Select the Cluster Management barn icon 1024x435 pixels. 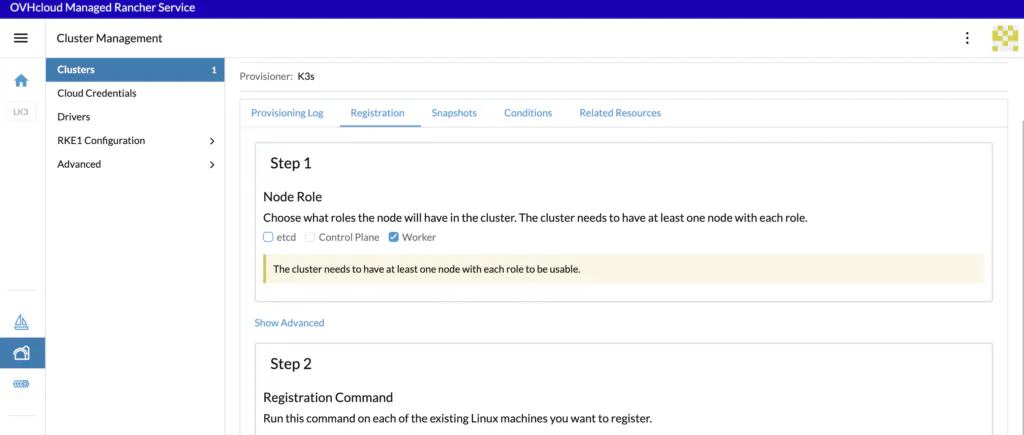pyautogui.click(x=22, y=353)
